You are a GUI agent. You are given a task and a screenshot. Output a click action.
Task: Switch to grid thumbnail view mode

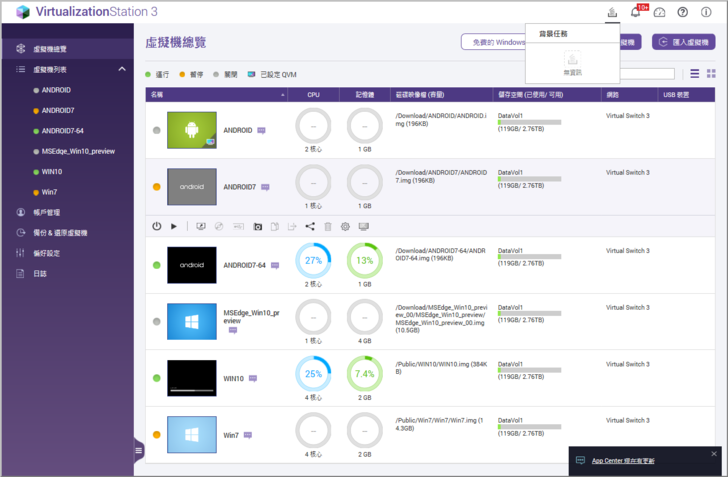click(x=711, y=74)
